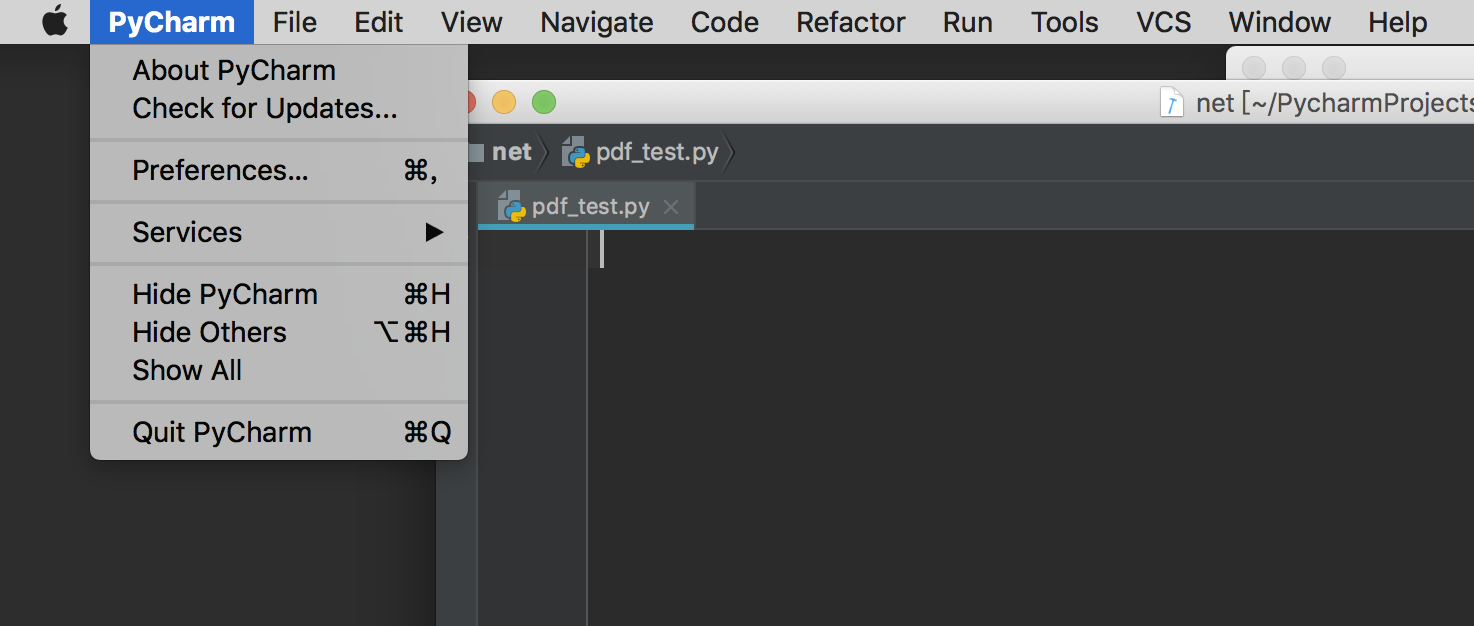This screenshot has width=1474, height=626.
Task: Click the Python icon on the pdf_test.py tab
Action: 512,206
